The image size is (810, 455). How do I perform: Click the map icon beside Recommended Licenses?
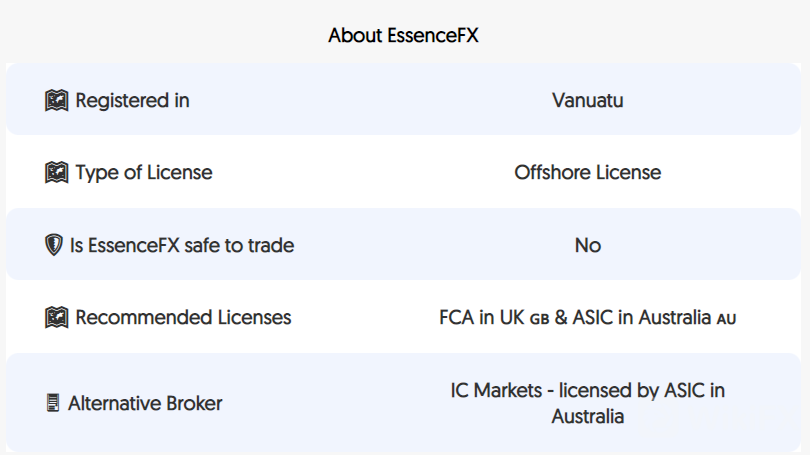56,317
